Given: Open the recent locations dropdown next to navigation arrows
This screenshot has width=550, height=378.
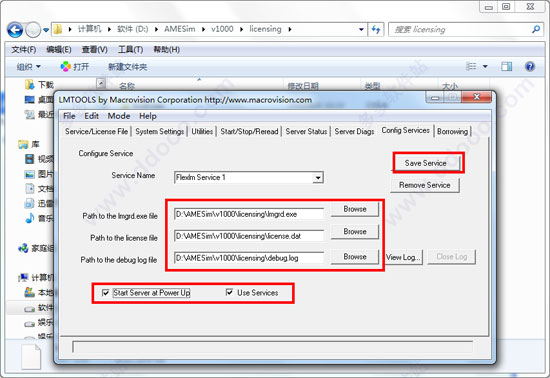Looking at the screenshot, I should point(46,30).
